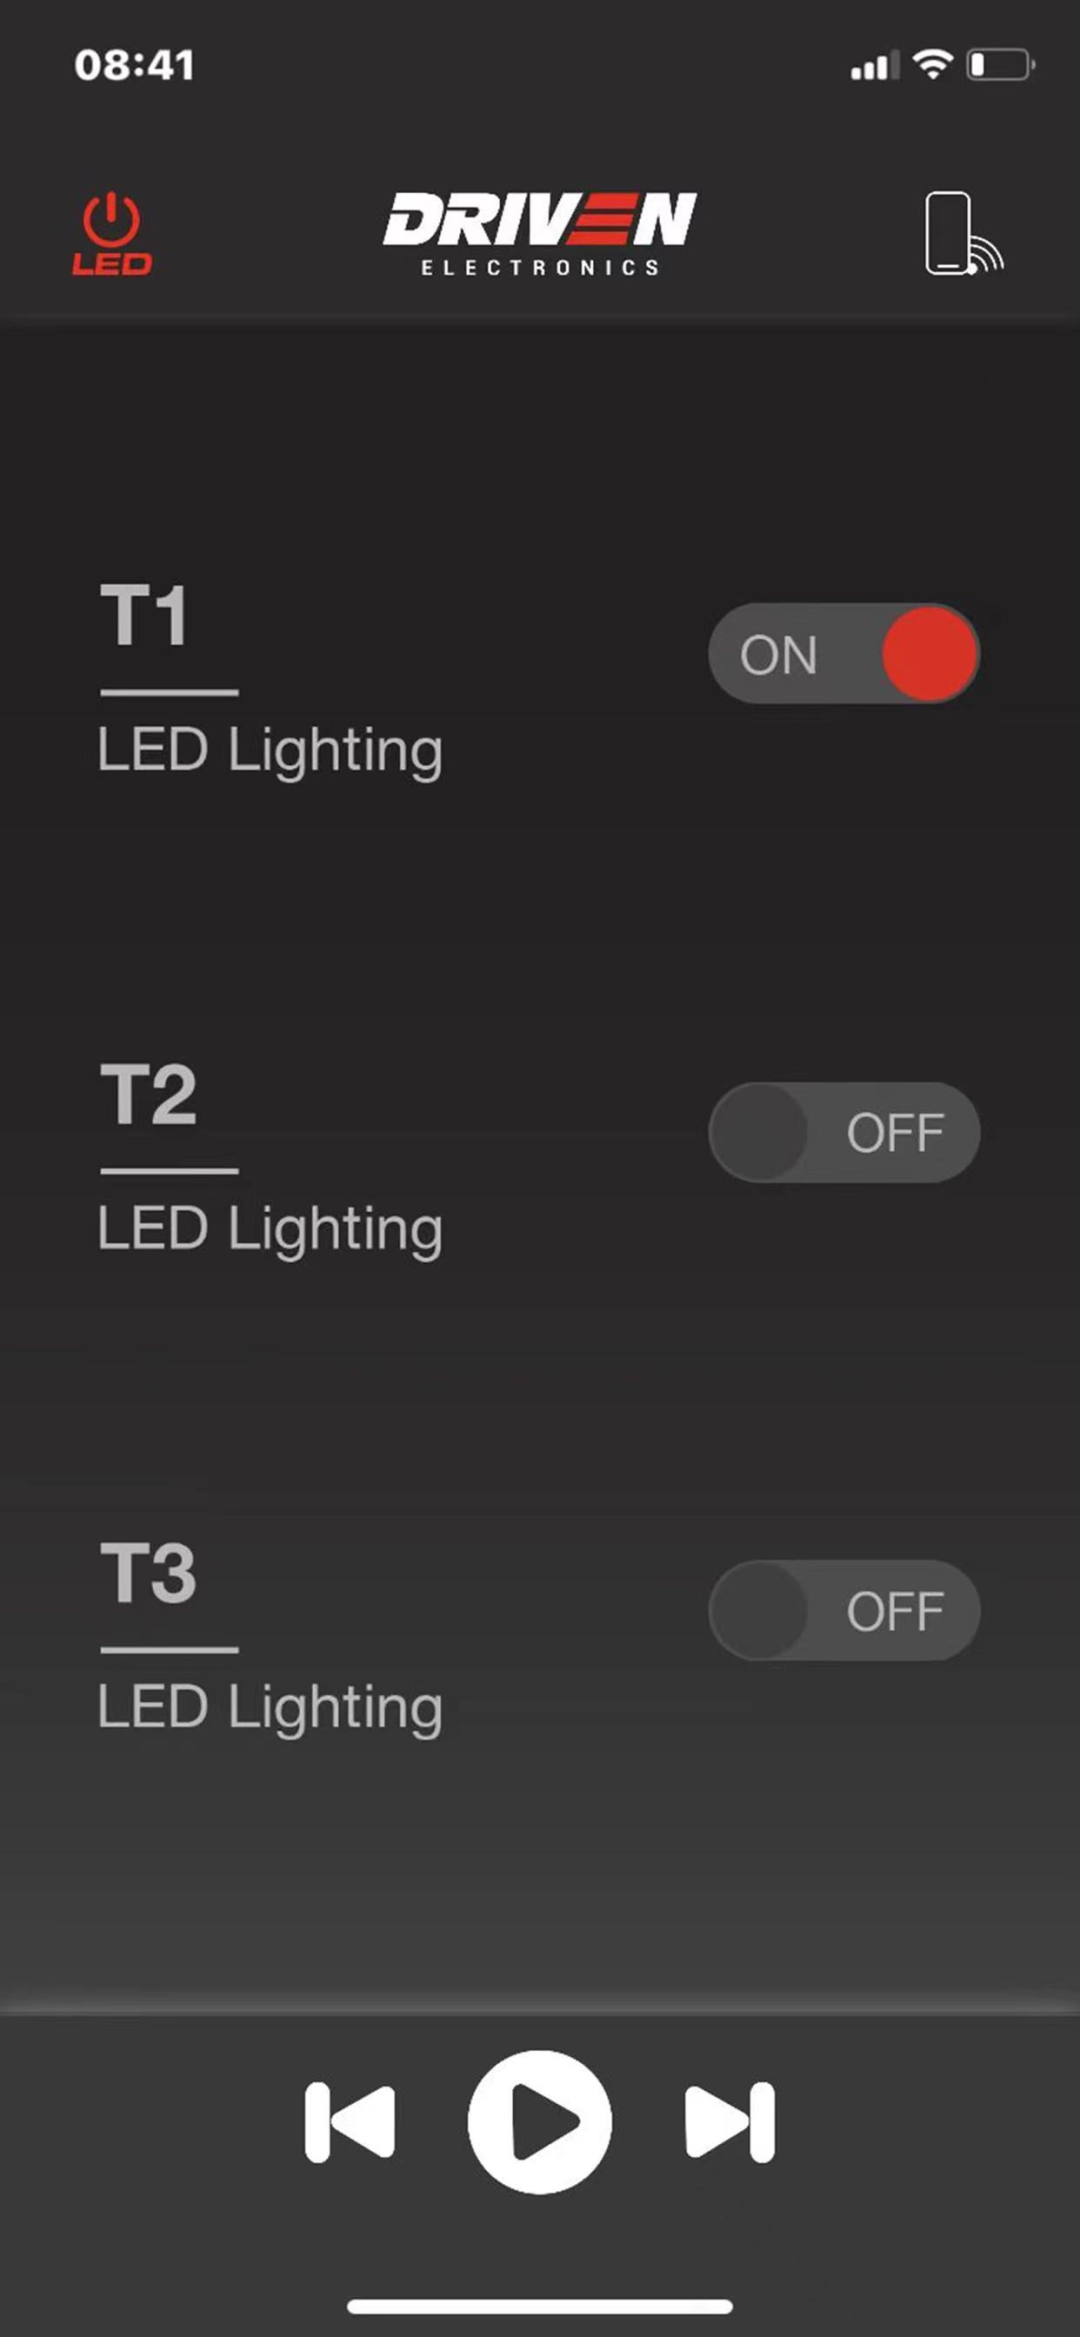Select the T3 heading label
This screenshot has height=2337, width=1080.
pyautogui.click(x=149, y=1573)
